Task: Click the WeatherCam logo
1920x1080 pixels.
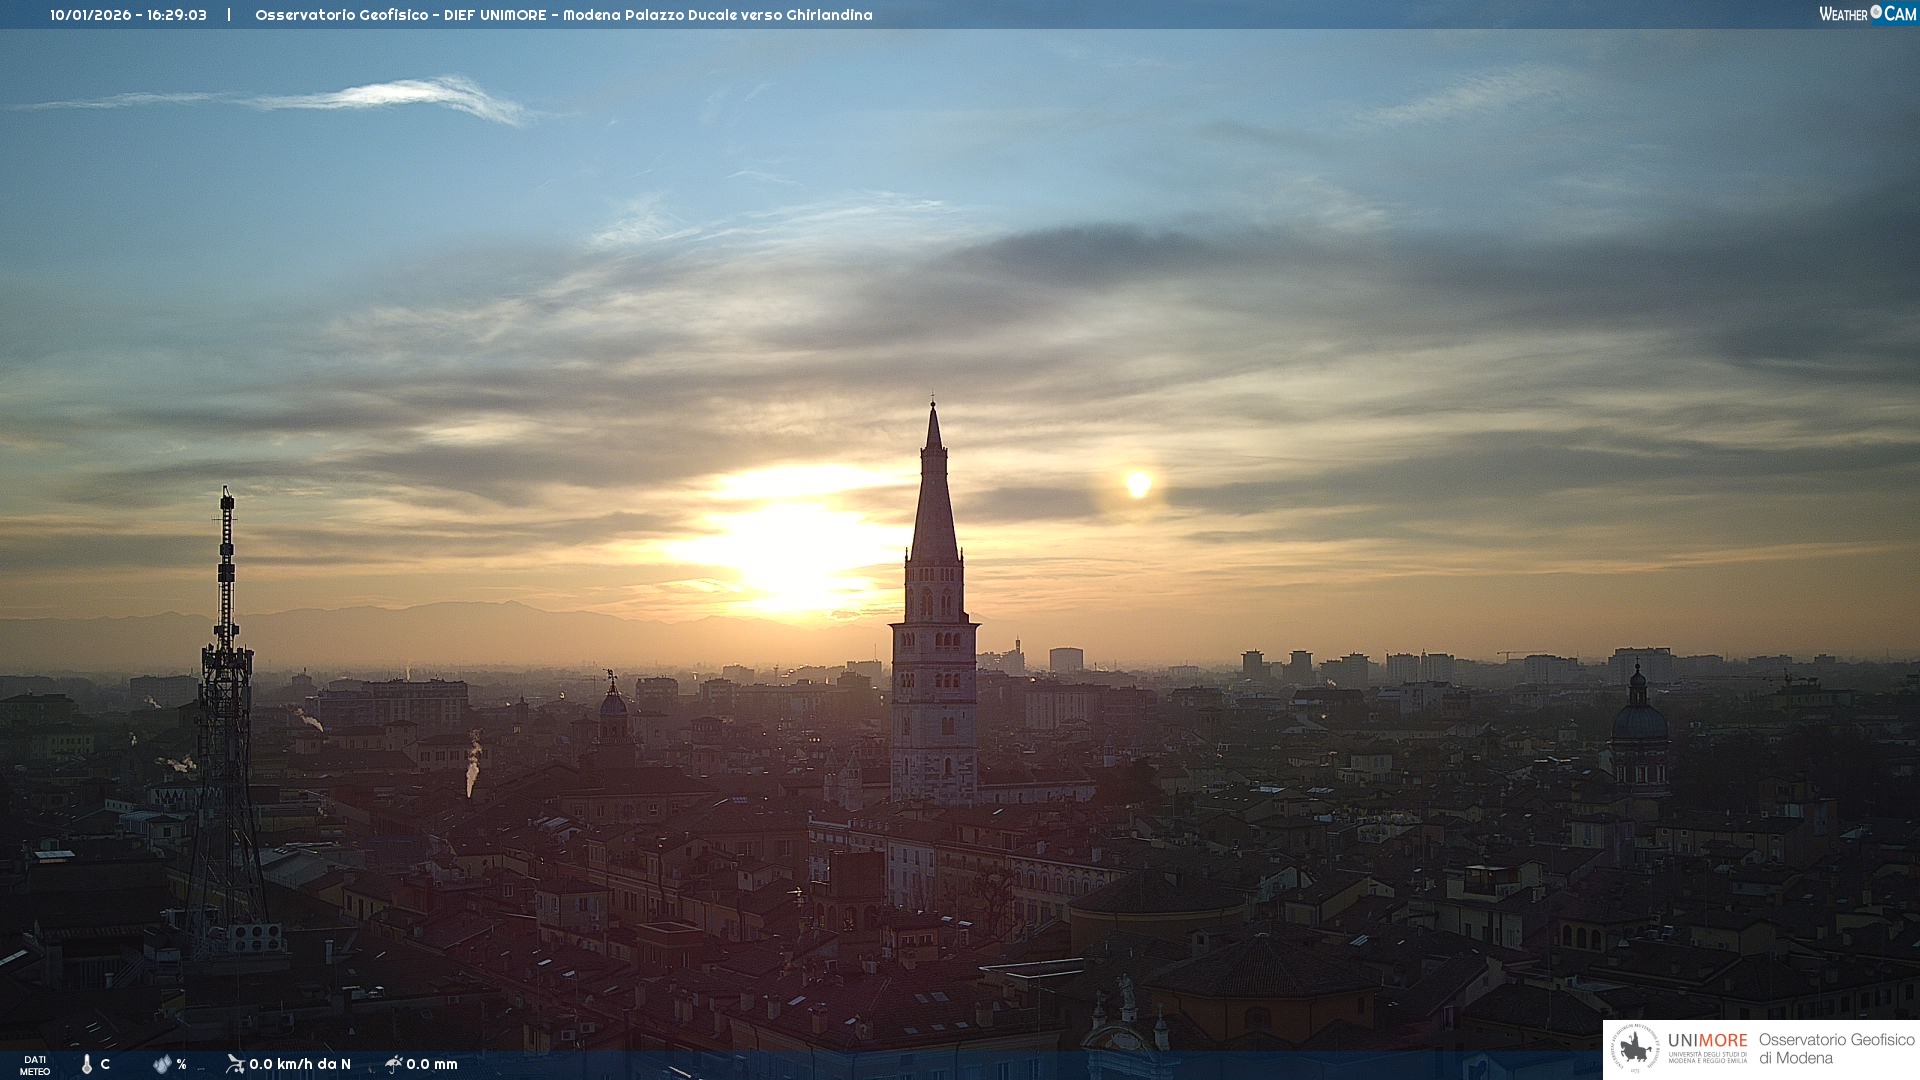Action: [x=1867, y=14]
